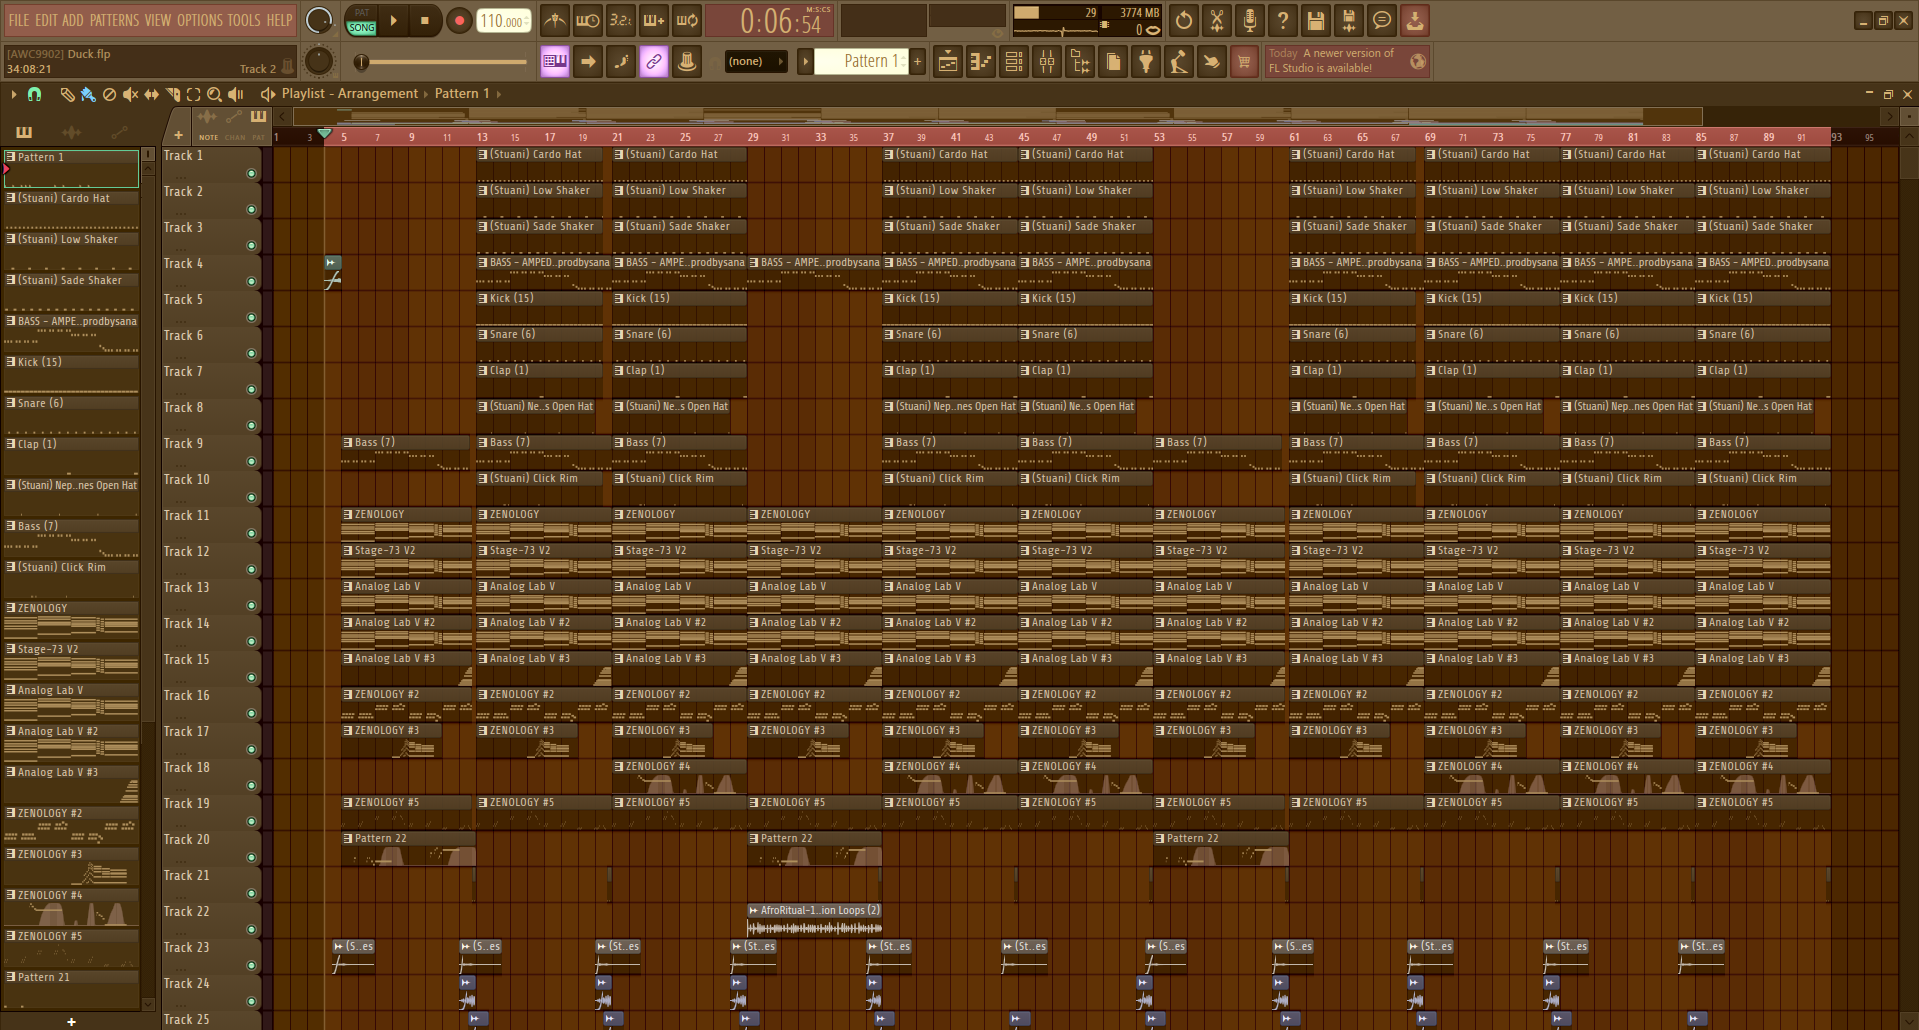Open the newer version available notification

(x=1347, y=61)
